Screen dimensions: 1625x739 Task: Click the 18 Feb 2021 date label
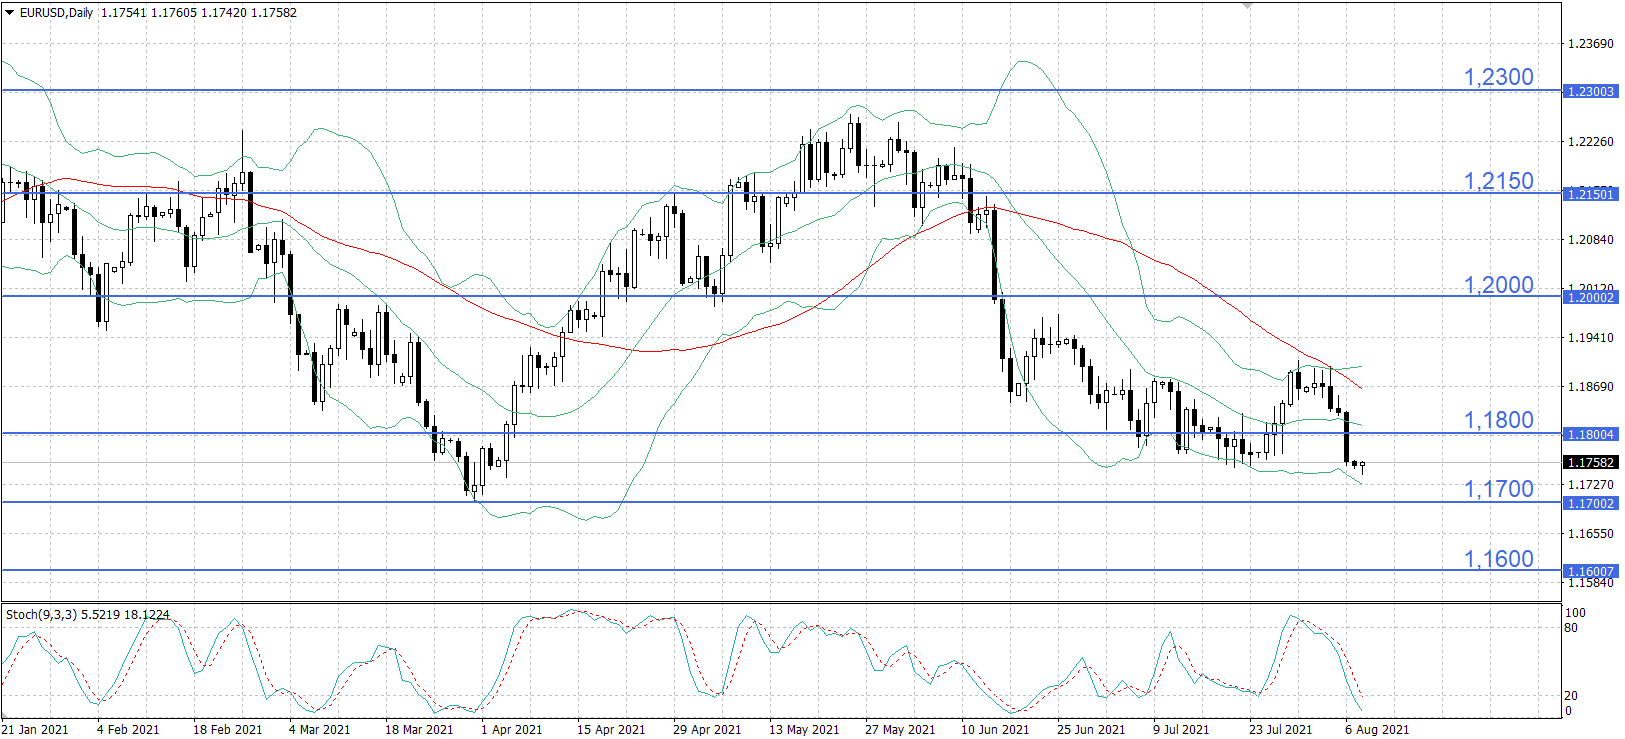tap(227, 729)
